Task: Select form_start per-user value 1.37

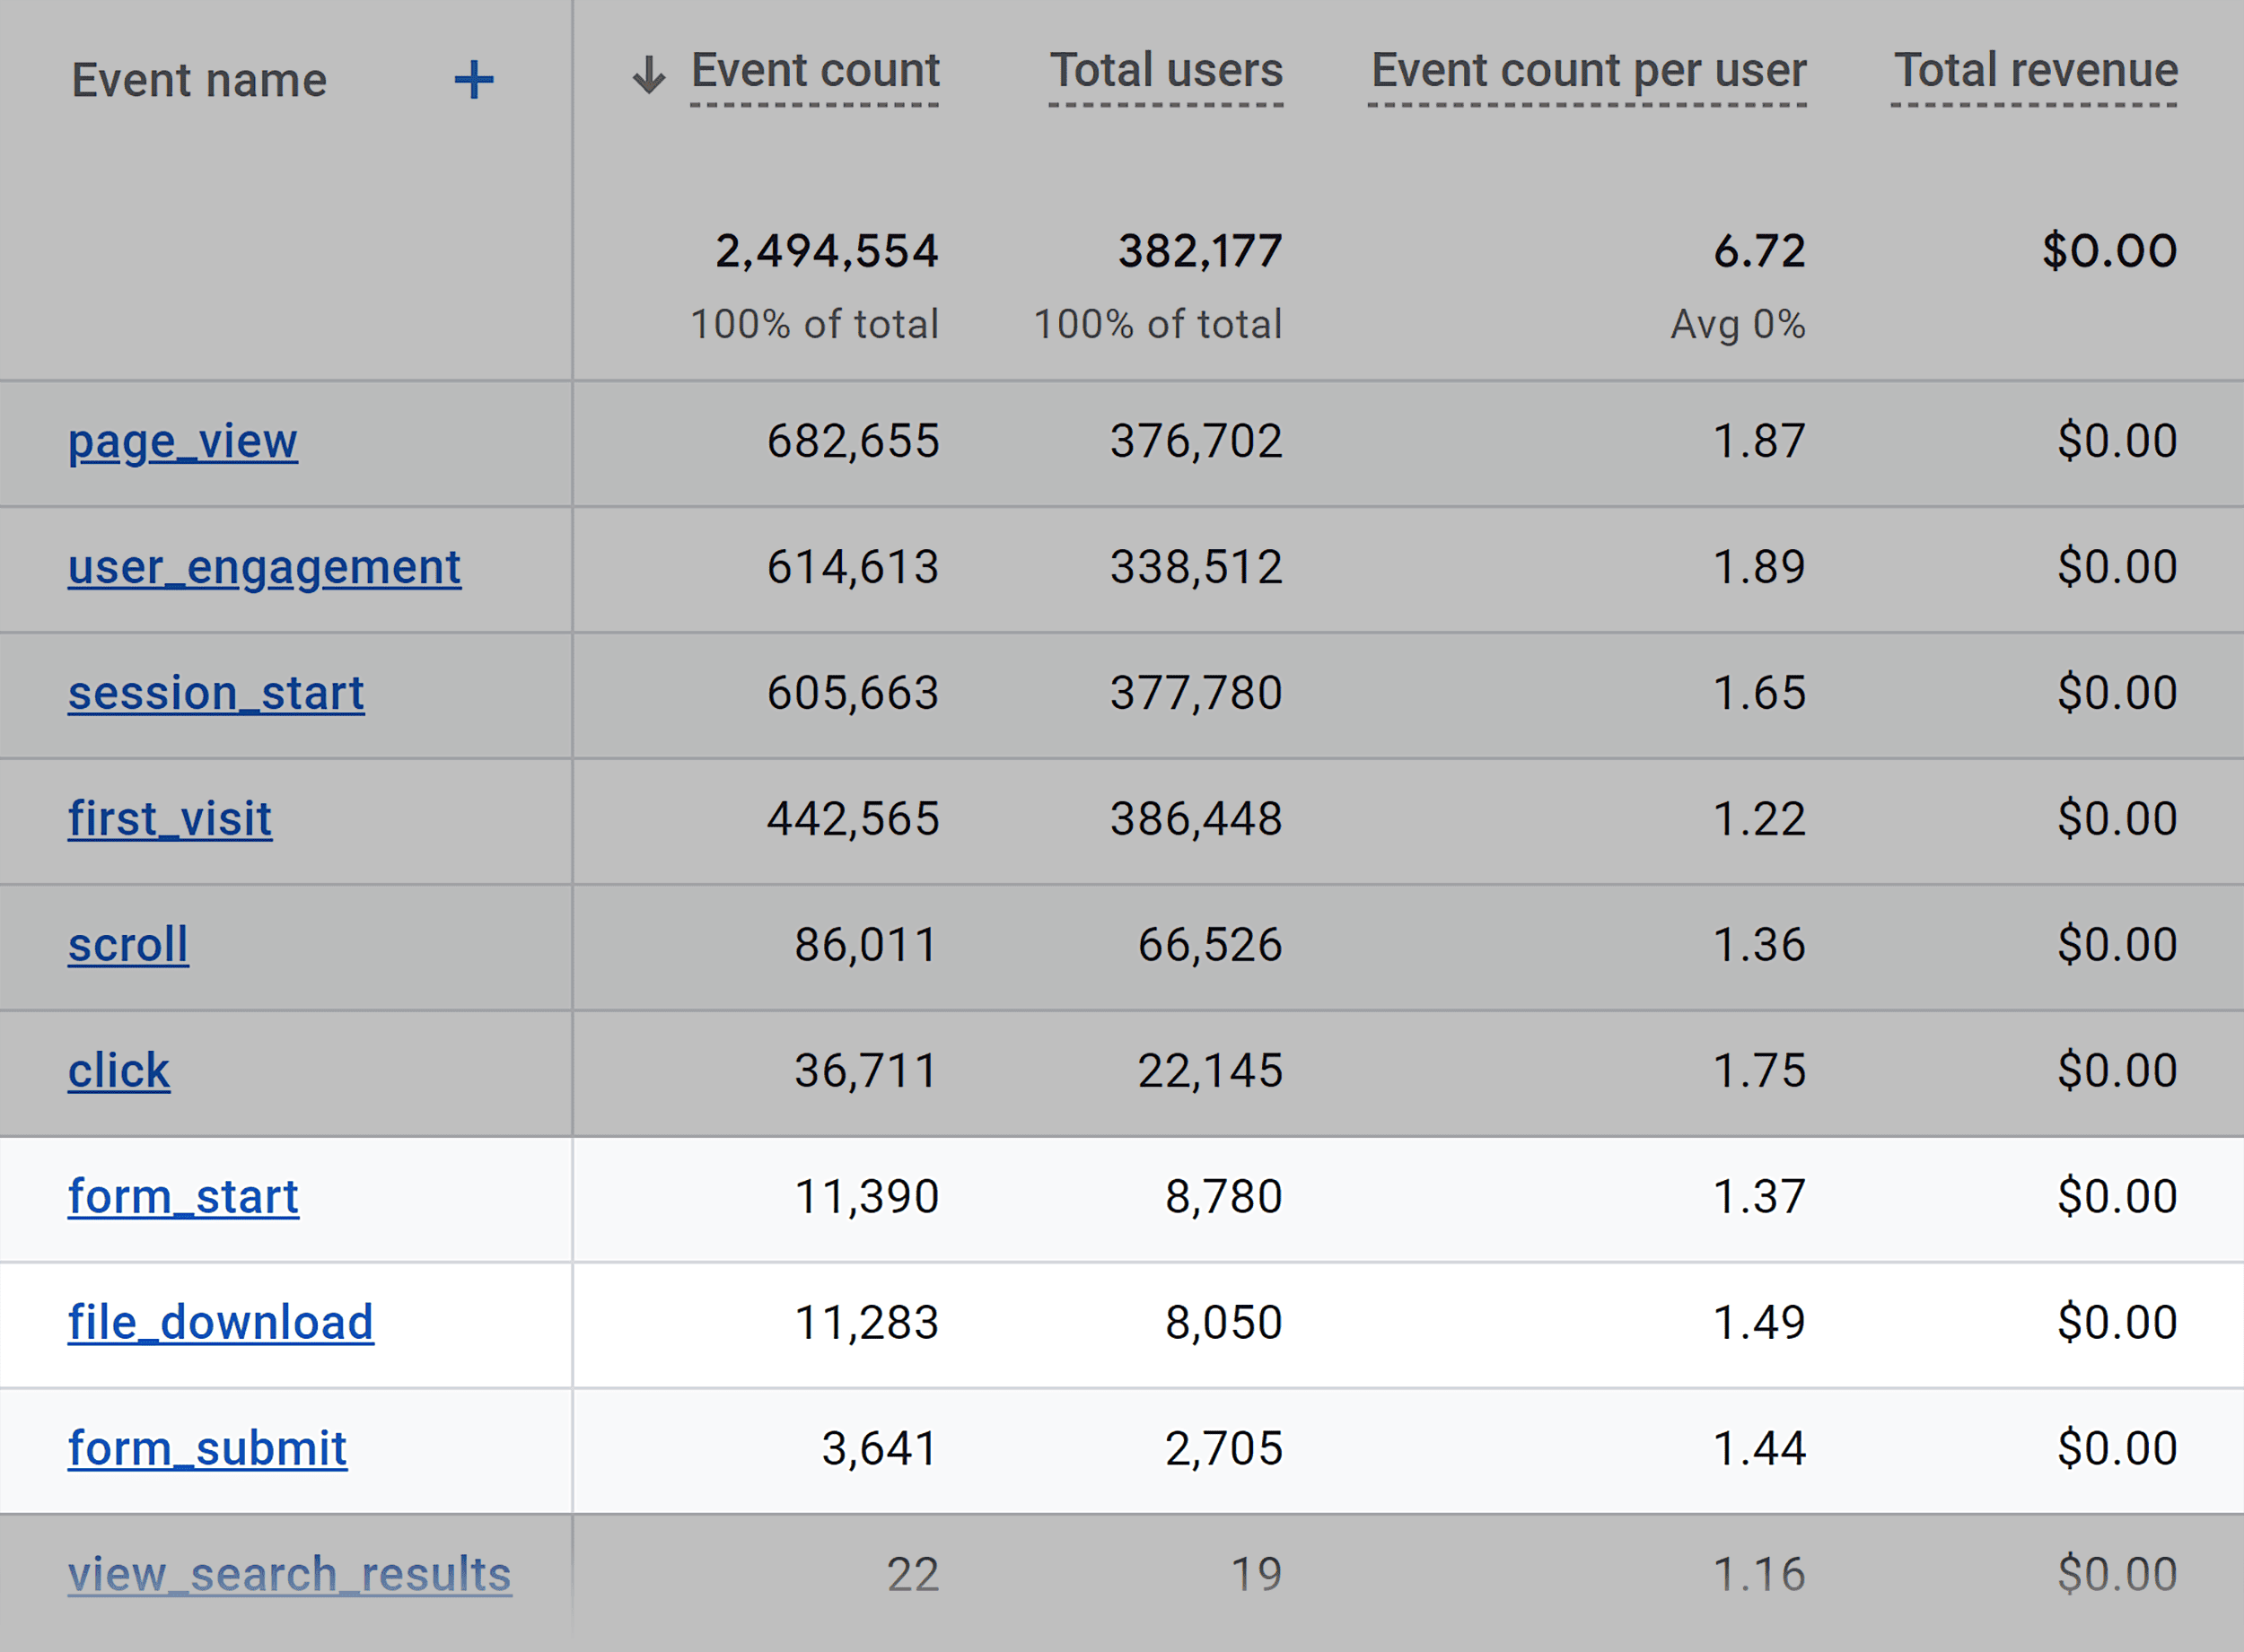Action: [1760, 1197]
